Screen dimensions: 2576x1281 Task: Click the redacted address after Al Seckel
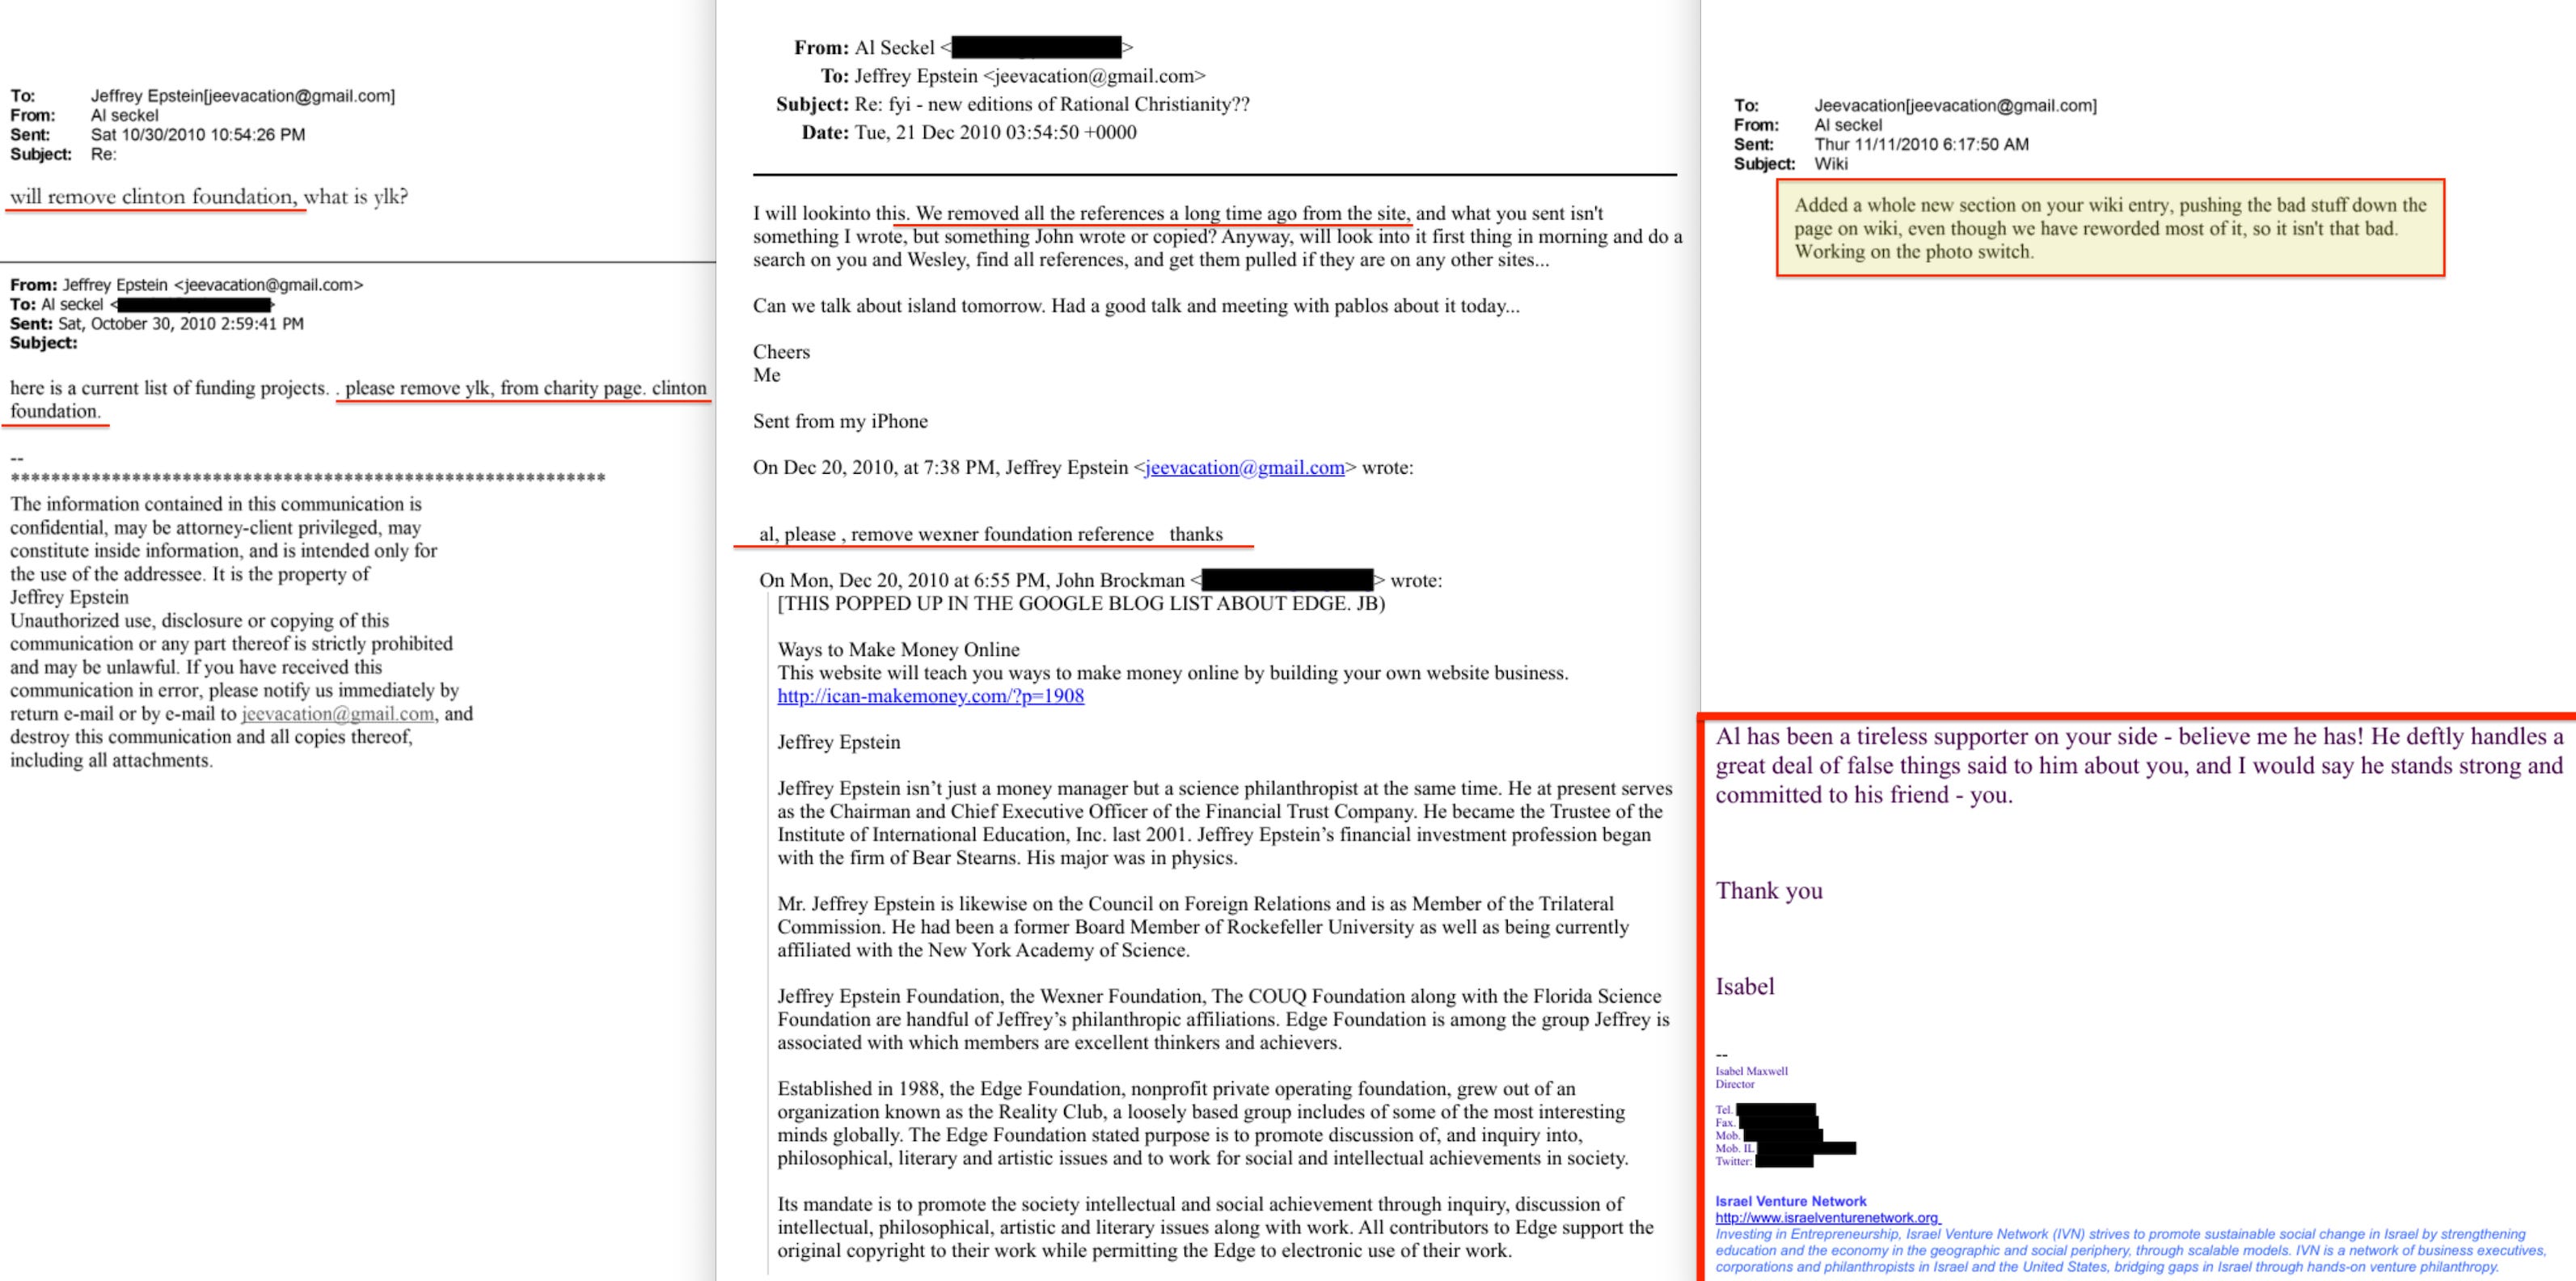[x=1036, y=47]
